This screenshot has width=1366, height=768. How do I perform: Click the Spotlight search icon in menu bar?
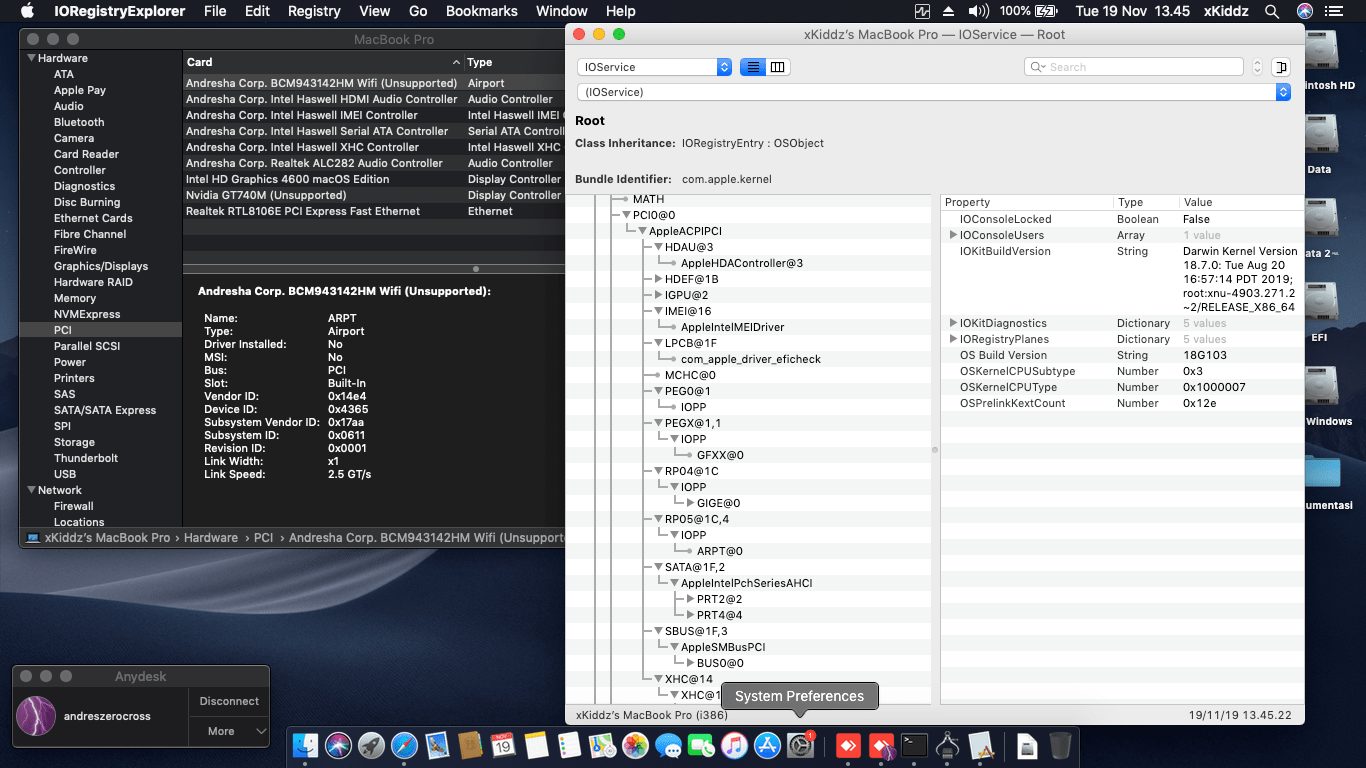pos(1272,11)
